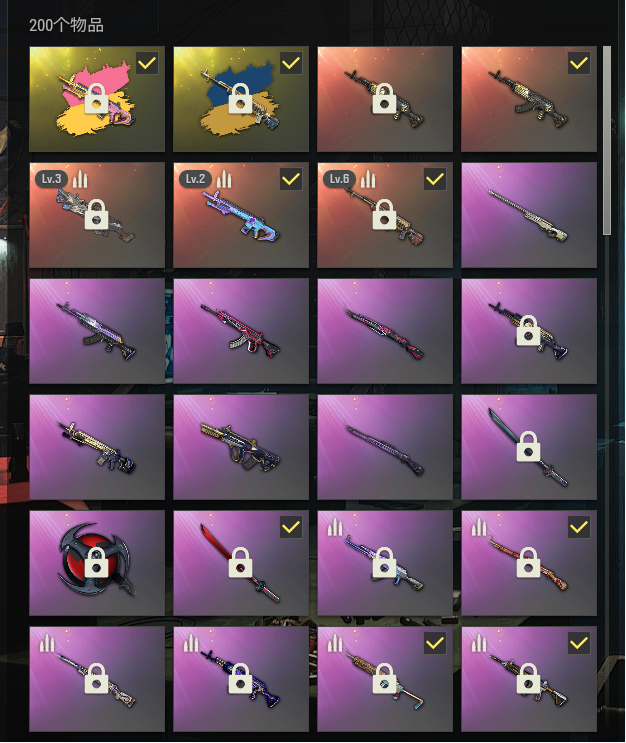Toggle checkmark on the Lv.2 blue rifle
Viewport: 626px width, 743px height.
click(291, 179)
